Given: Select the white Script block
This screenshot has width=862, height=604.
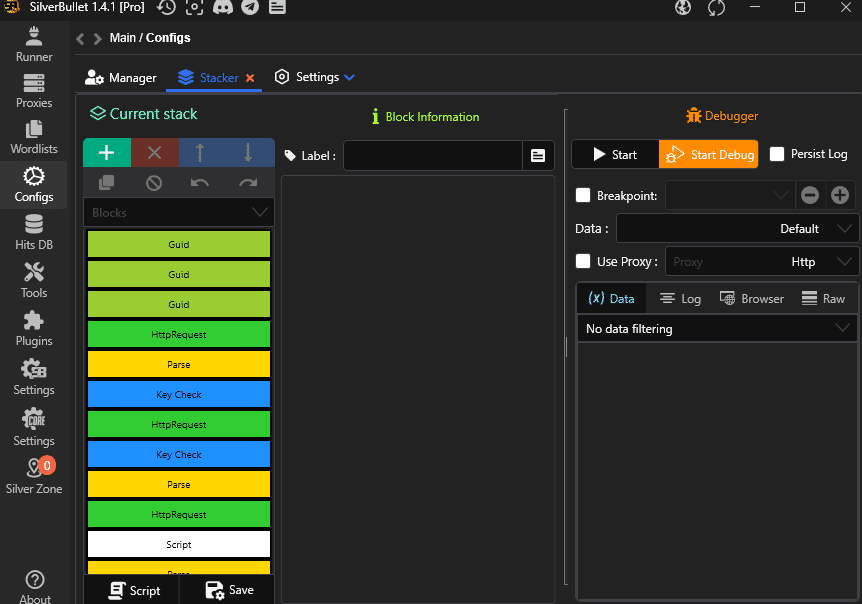Looking at the screenshot, I should pos(179,544).
